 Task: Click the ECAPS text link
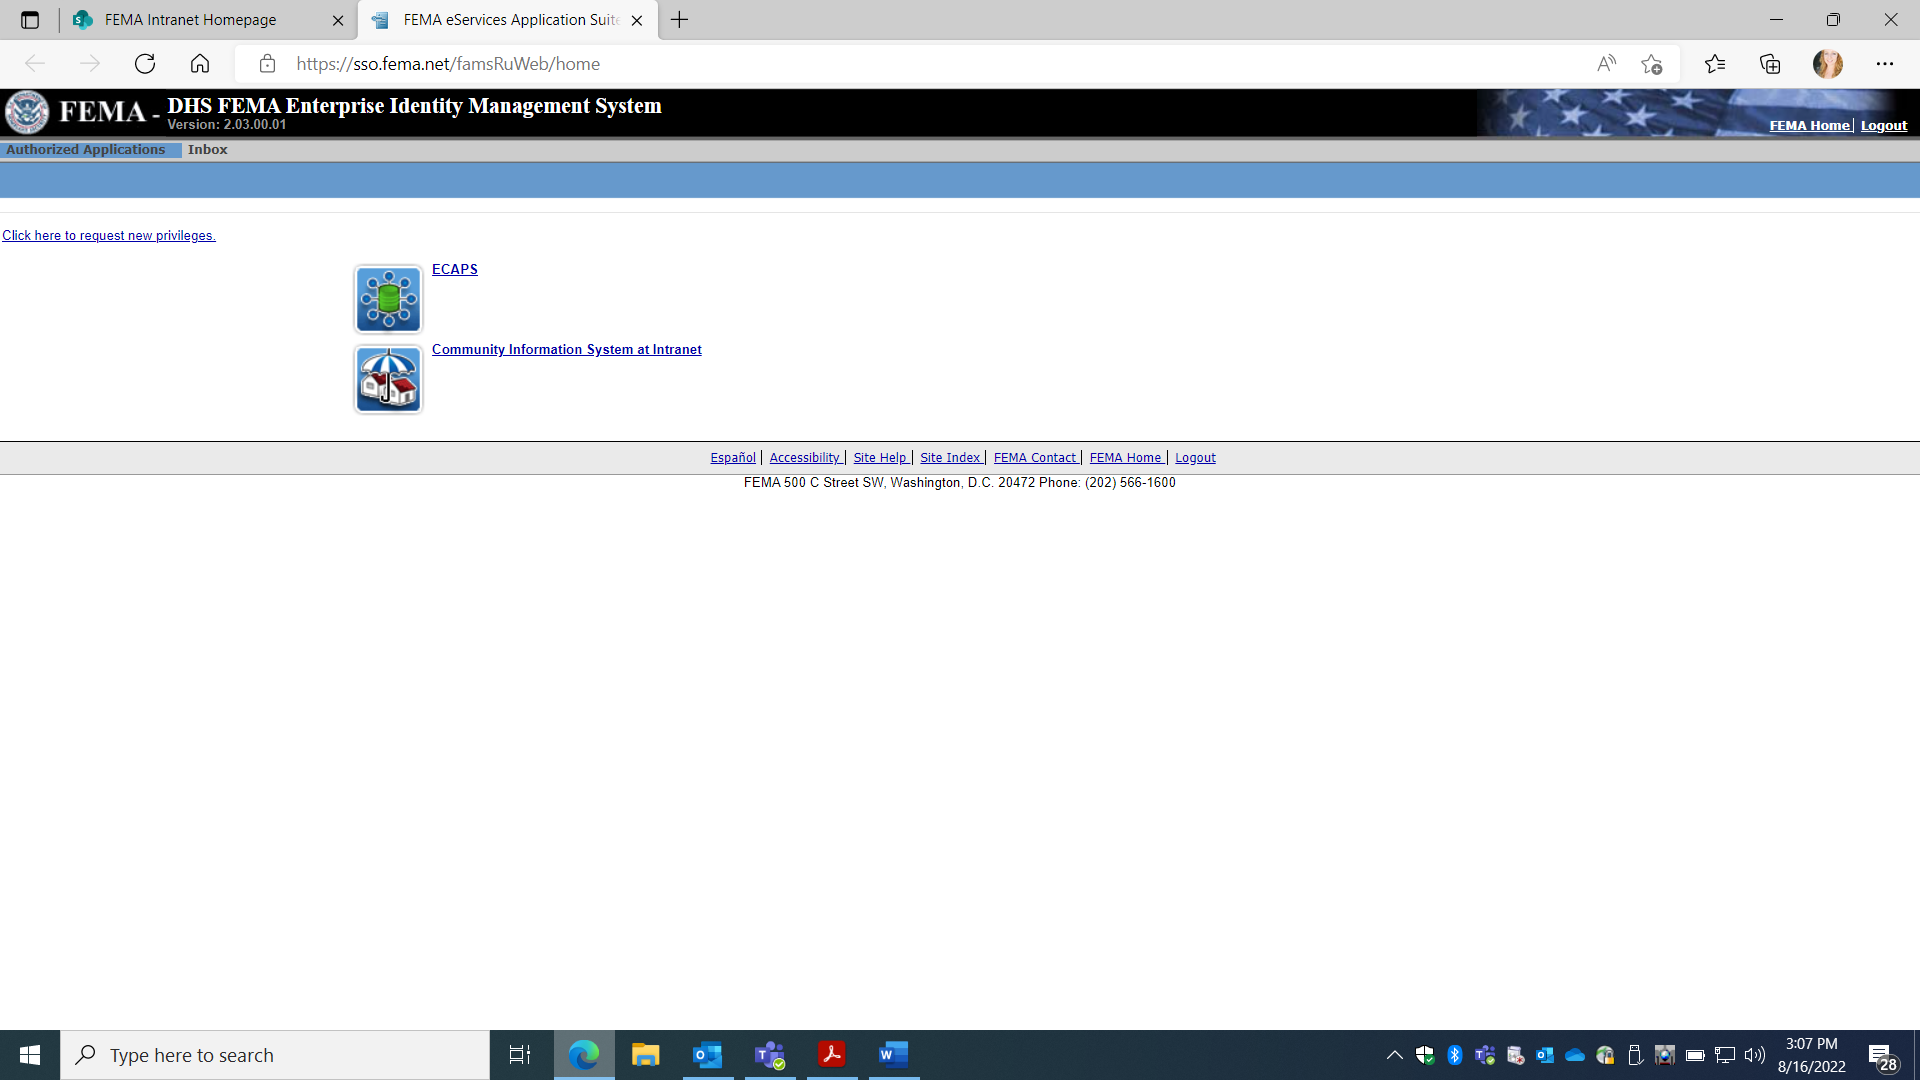coord(454,270)
